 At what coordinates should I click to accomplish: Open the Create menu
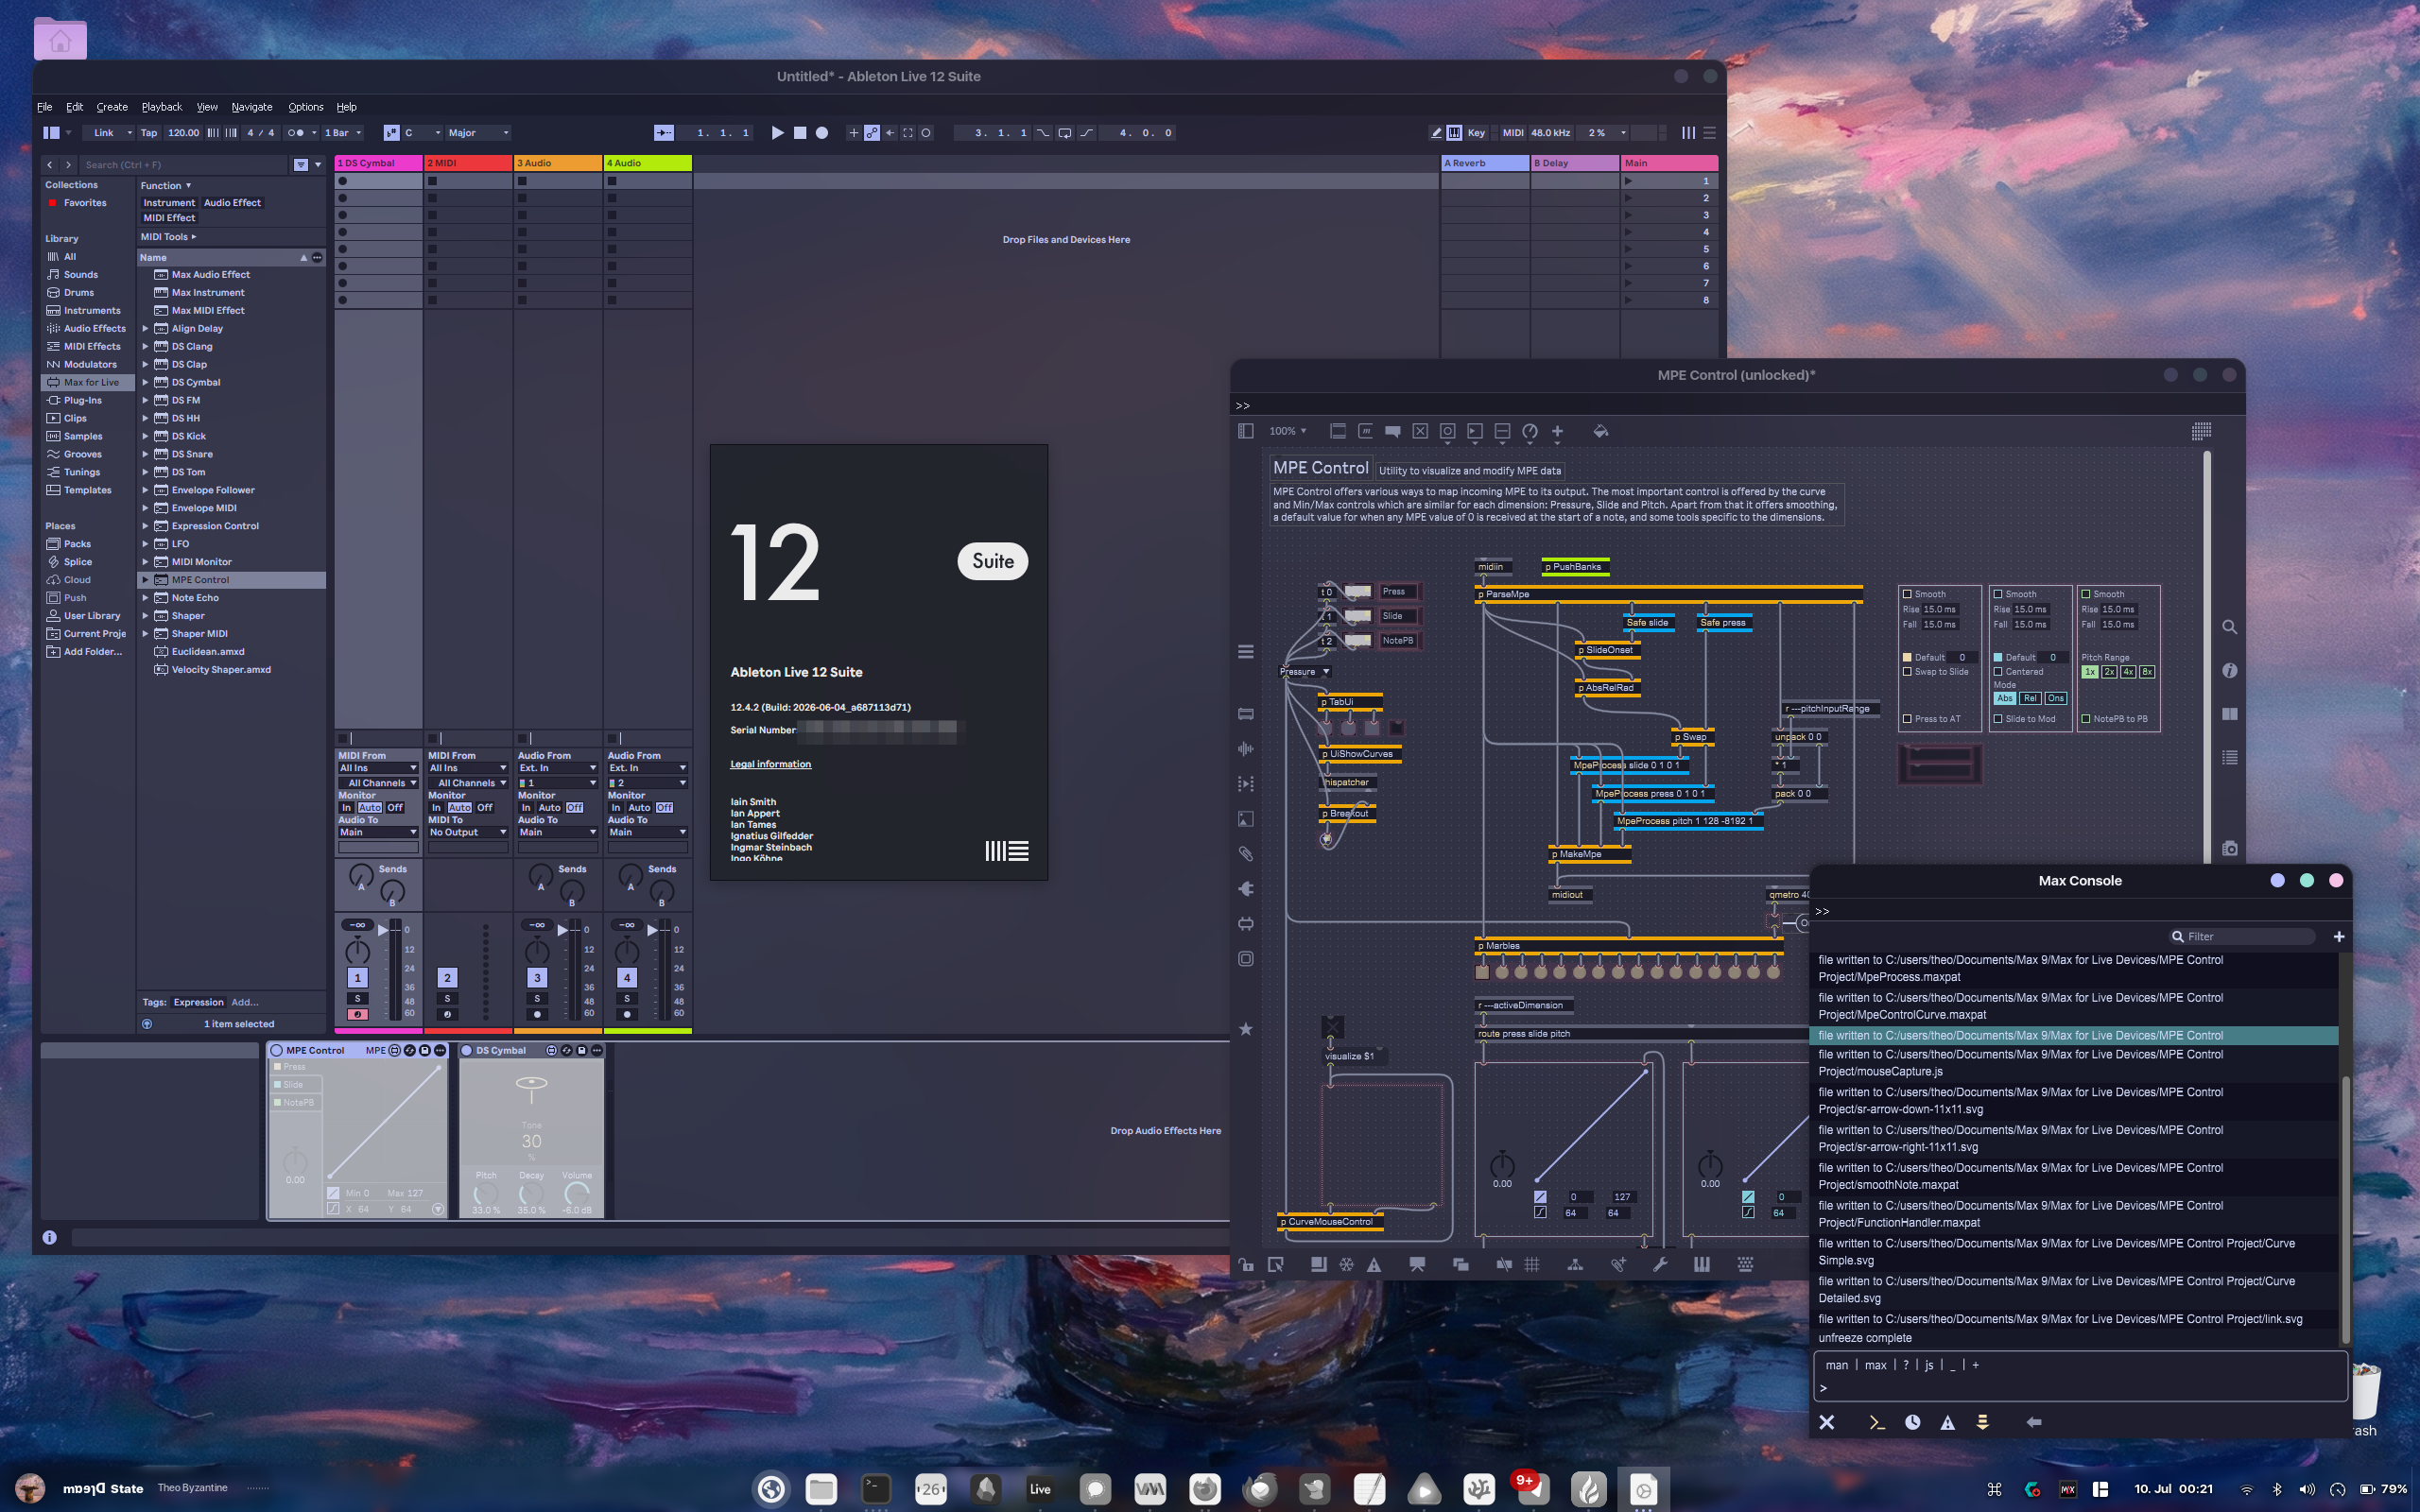(112, 107)
